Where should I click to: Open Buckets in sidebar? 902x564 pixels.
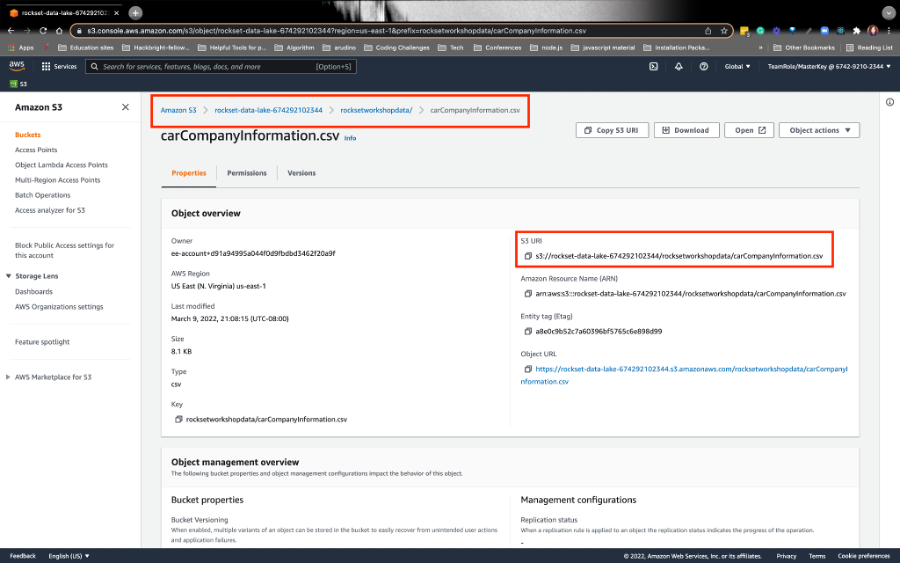point(28,135)
